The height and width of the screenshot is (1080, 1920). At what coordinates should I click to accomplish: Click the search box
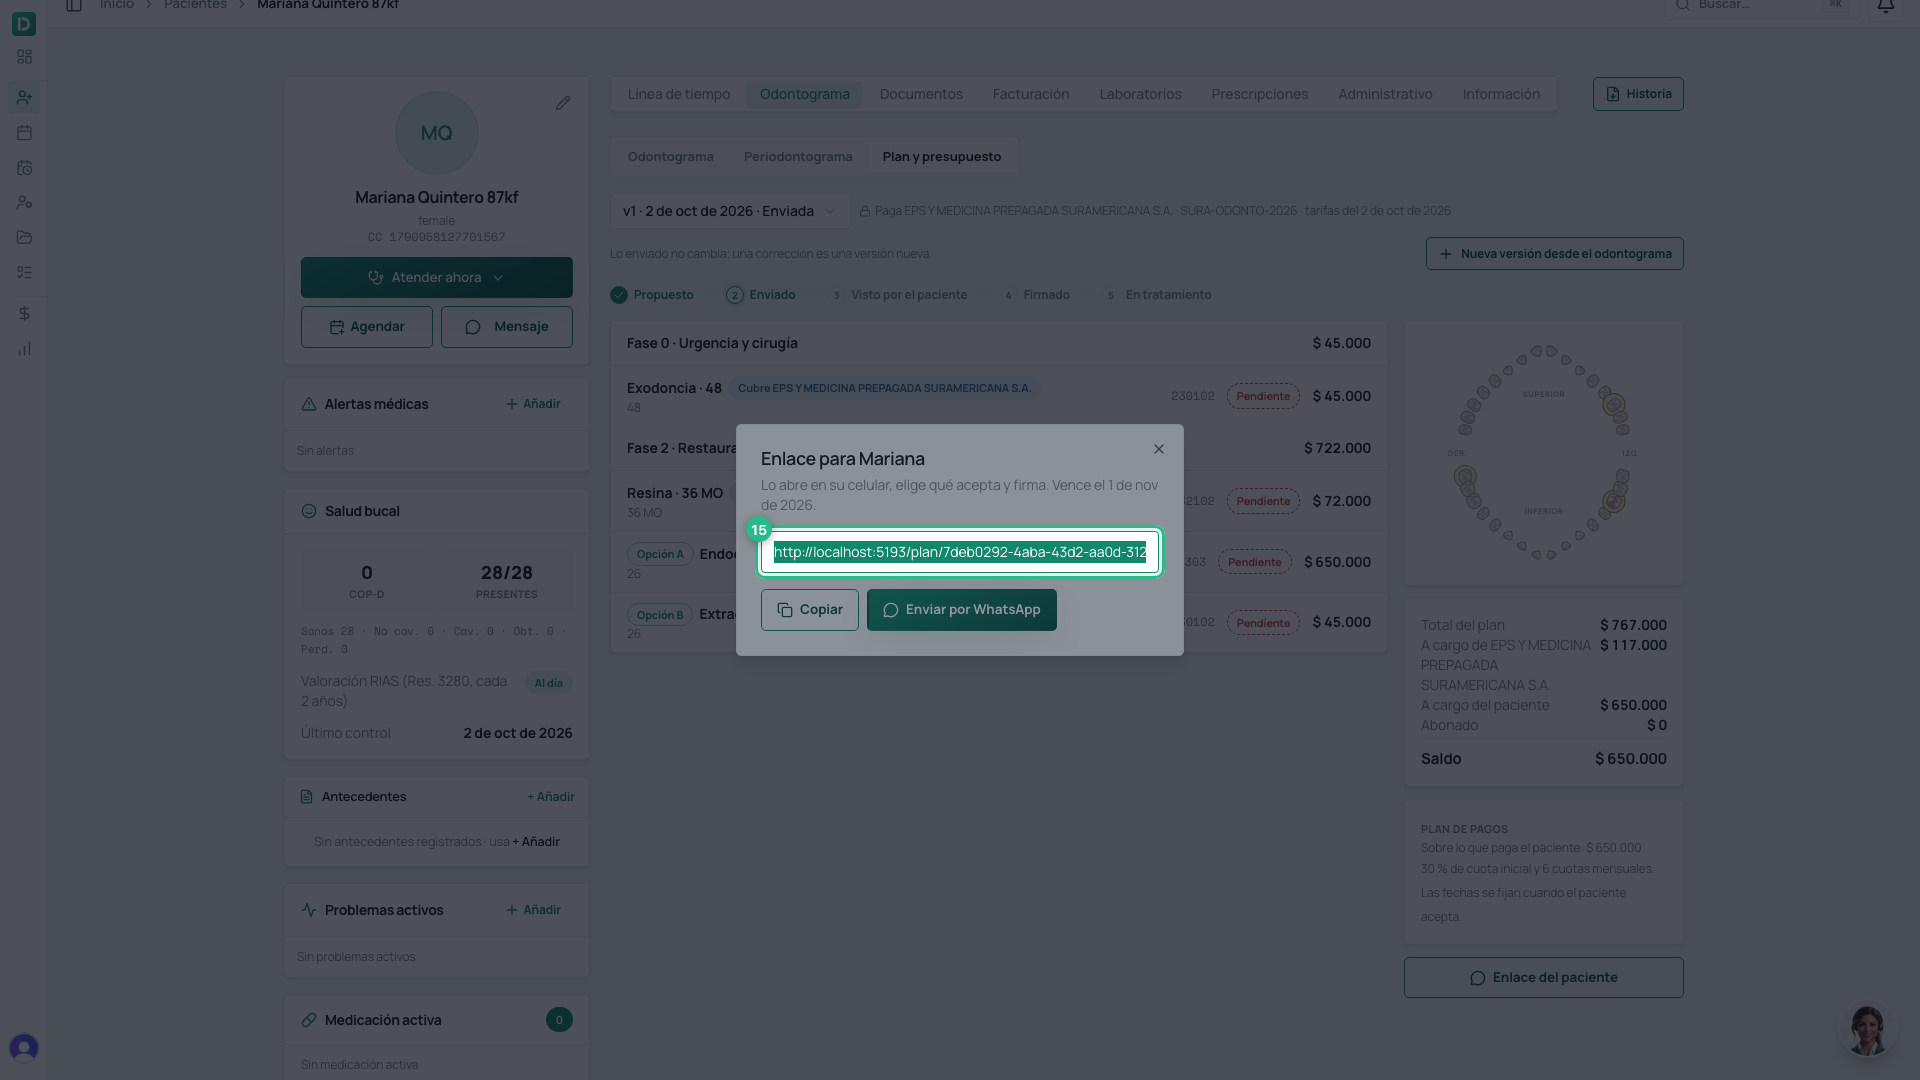[x=1761, y=6]
